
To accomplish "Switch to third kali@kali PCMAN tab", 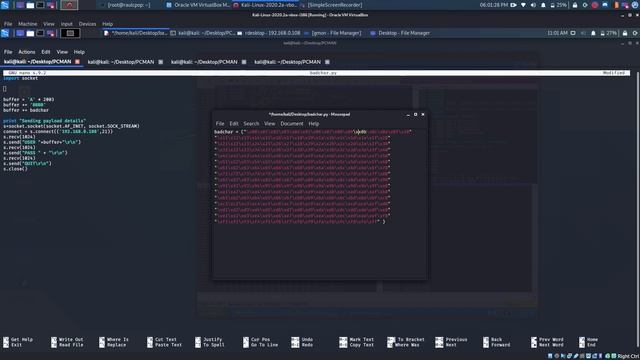I will click(204, 62).
